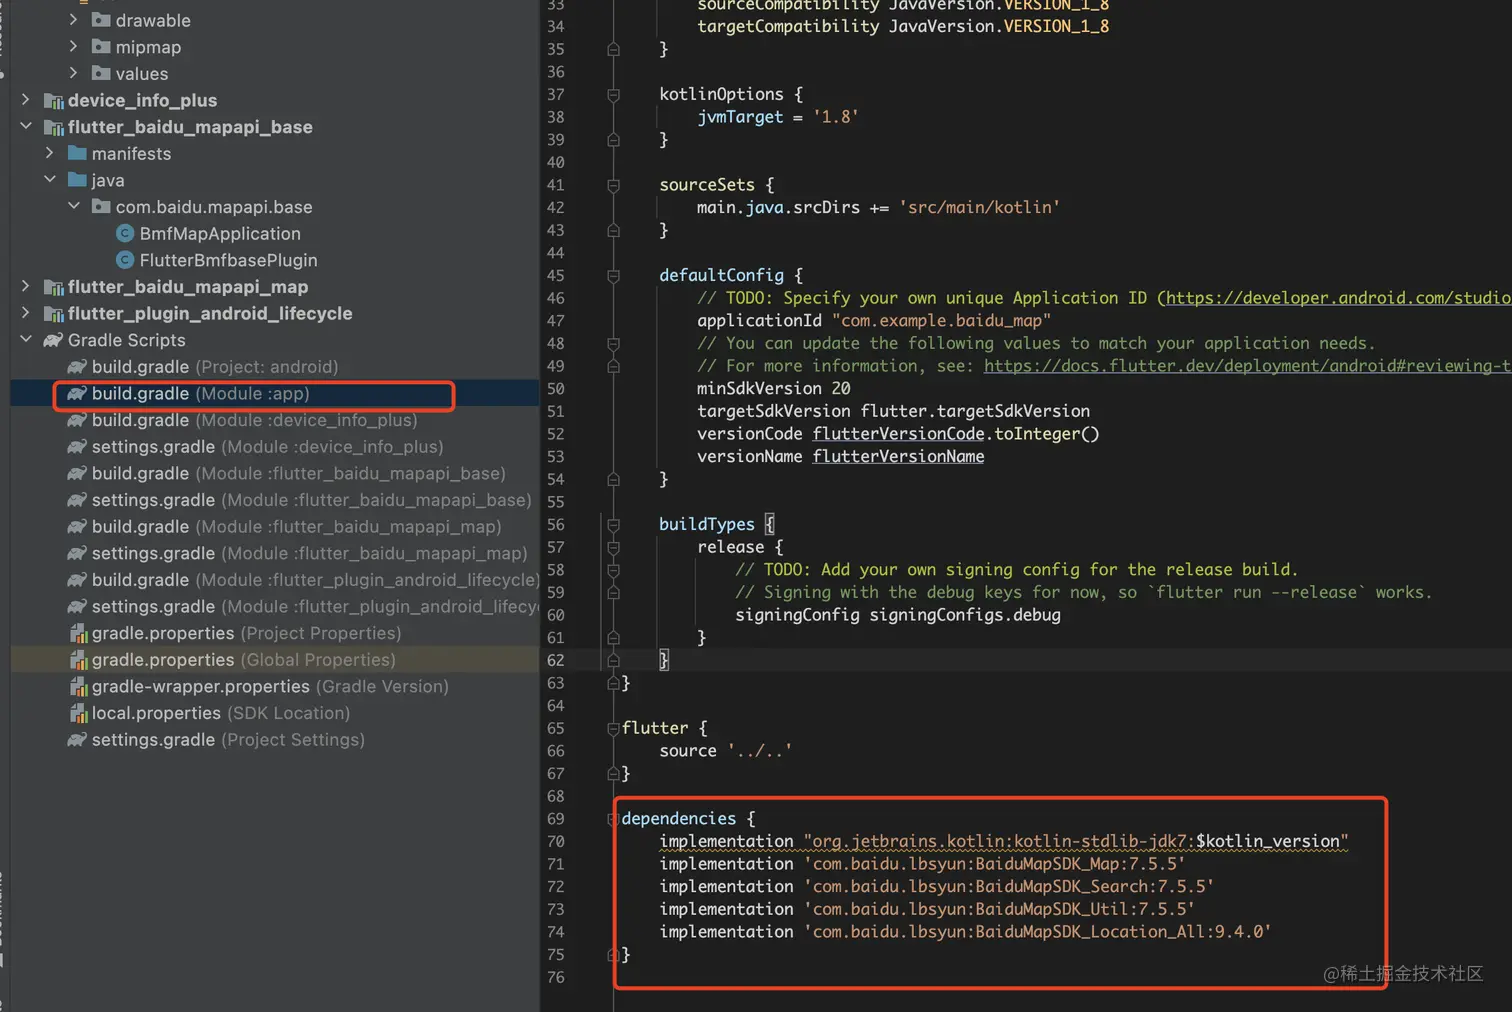This screenshot has width=1512, height=1012.
Task: Open build.gradle (Module :flutter_plugin_android_lifecycle)
Action: pyautogui.click(x=316, y=579)
